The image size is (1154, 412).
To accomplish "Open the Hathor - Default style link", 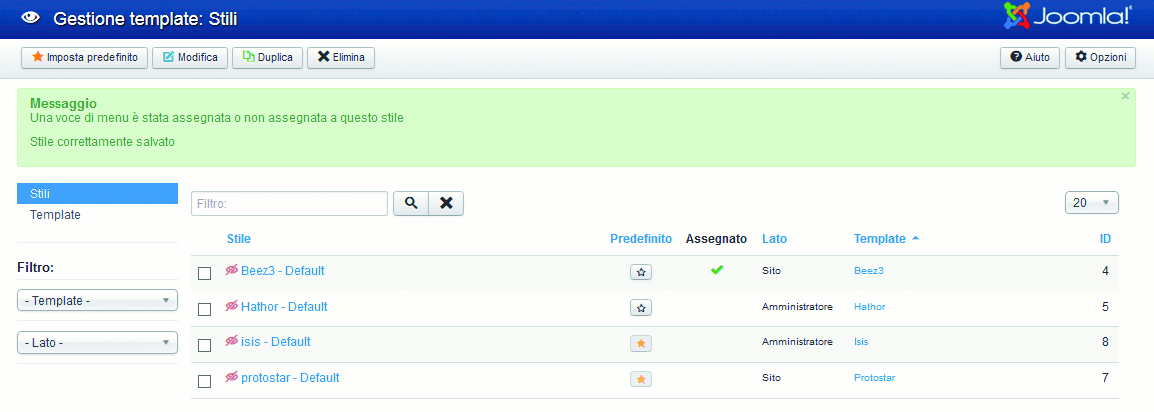I will (284, 306).
